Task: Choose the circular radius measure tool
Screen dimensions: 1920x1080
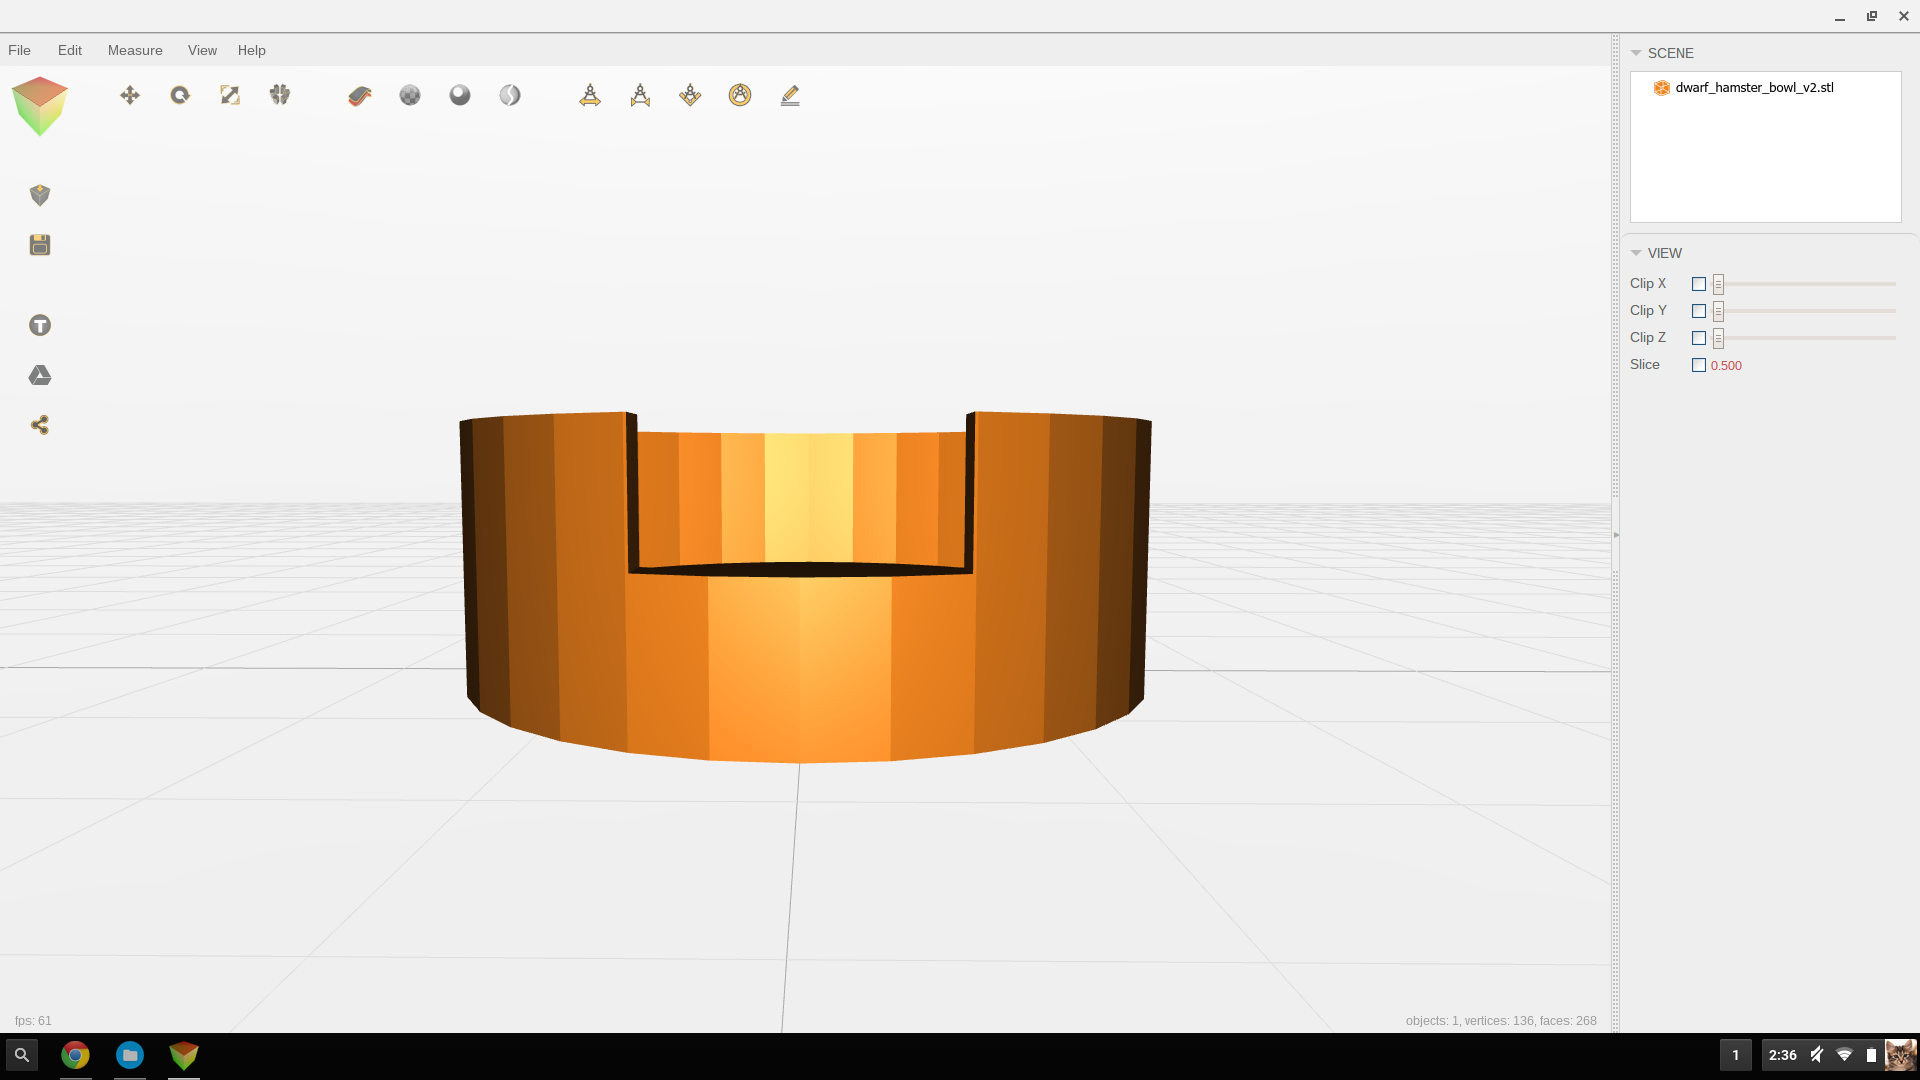Action: [x=740, y=95]
